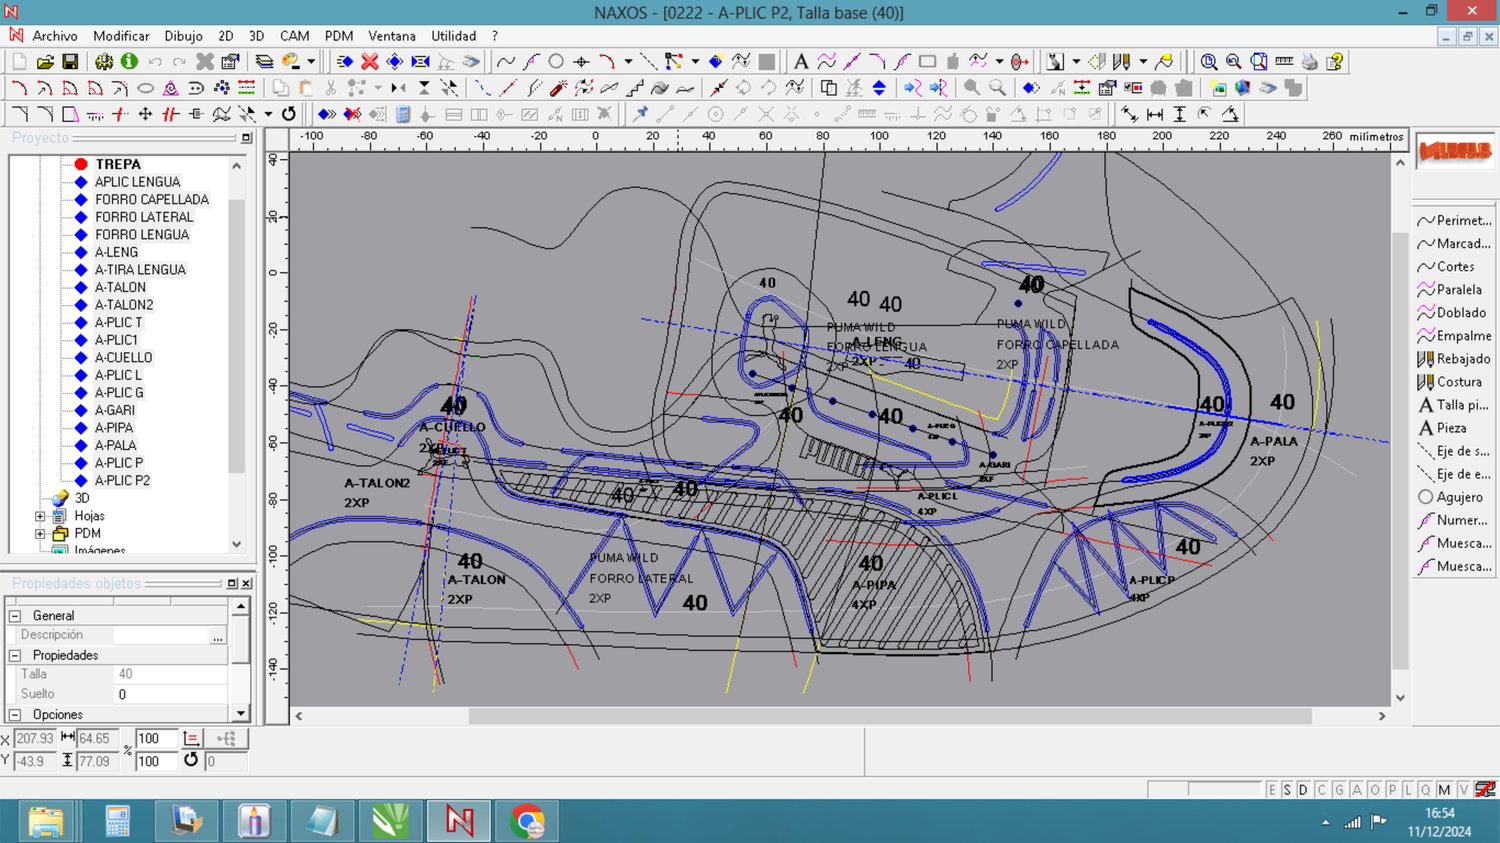Screen dimensions: 1500x843
Task: Click the Descripción ellipsis button
Action: point(217,636)
